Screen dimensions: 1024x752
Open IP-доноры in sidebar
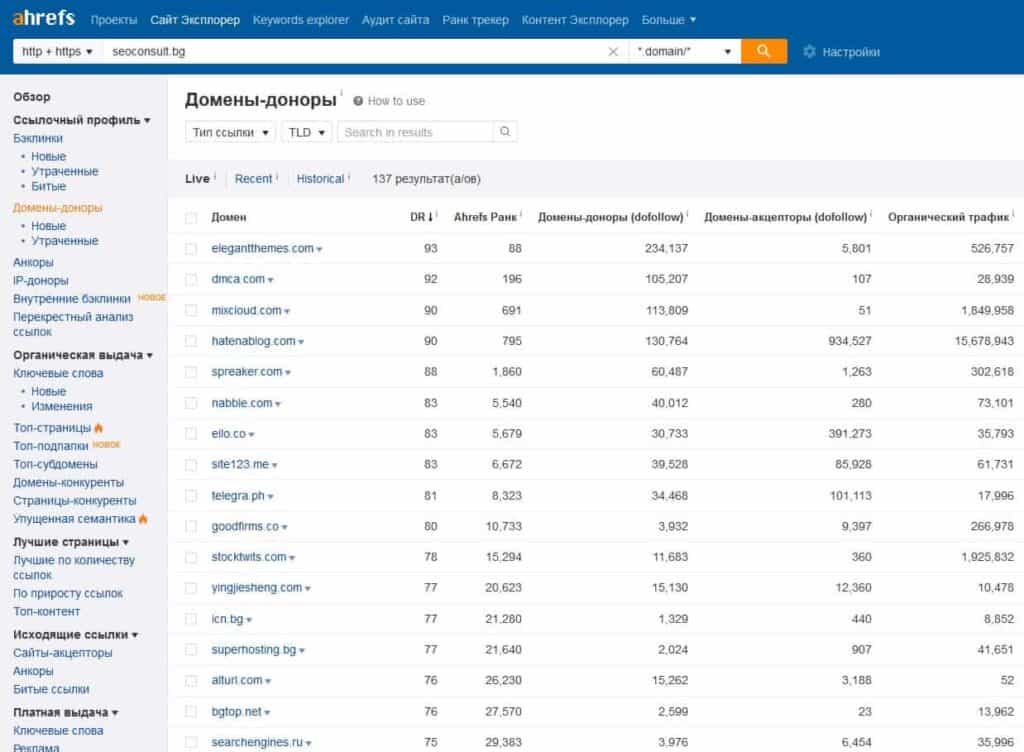pos(40,281)
